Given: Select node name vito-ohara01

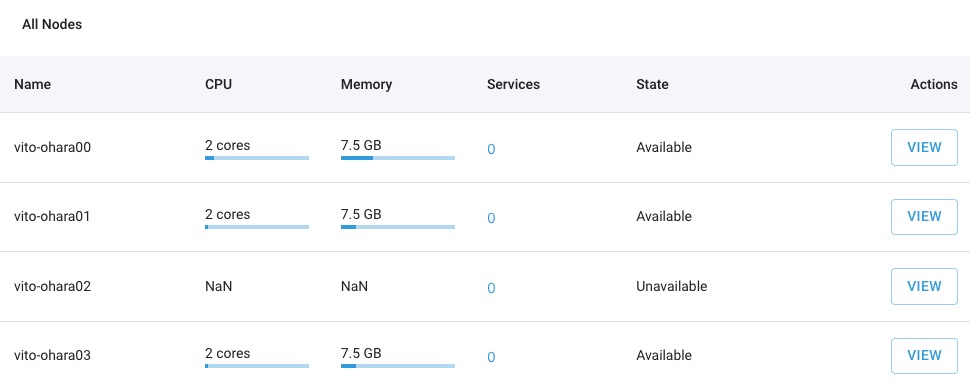Looking at the screenshot, I should pyautogui.click(x=52, y=217).
